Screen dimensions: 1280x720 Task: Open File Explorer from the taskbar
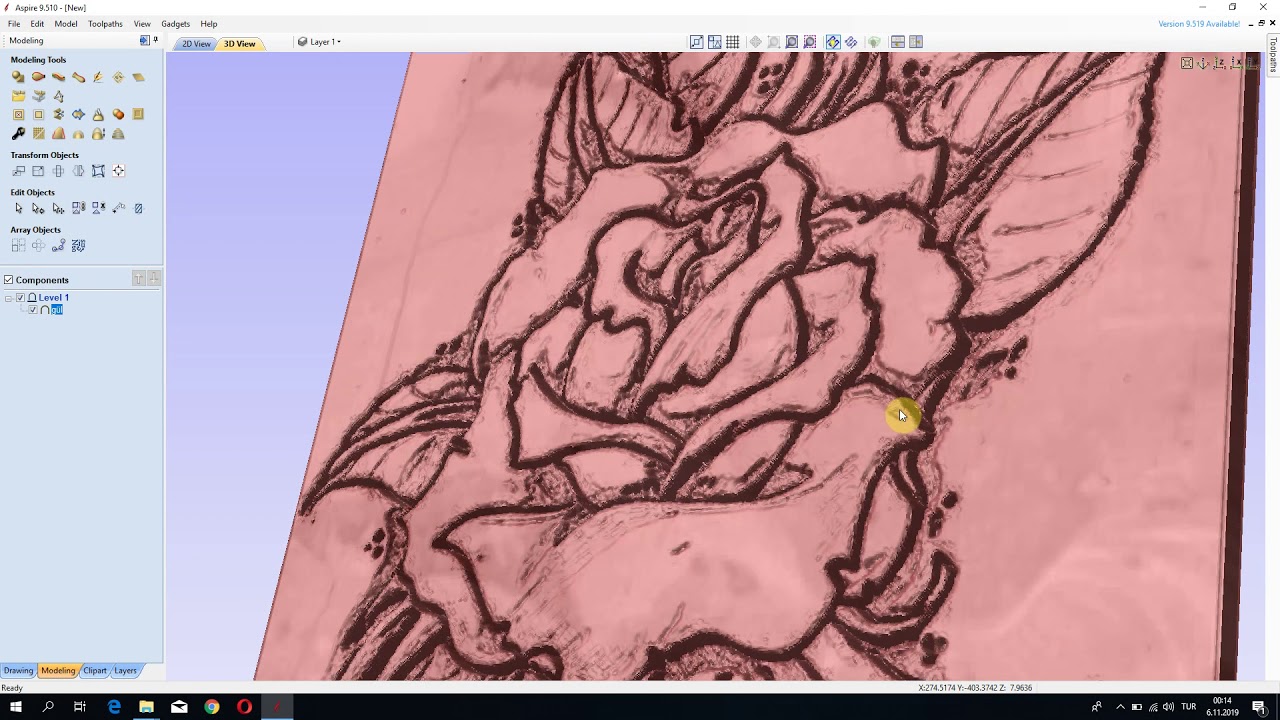pyautogui.click(x=146, y=707)
